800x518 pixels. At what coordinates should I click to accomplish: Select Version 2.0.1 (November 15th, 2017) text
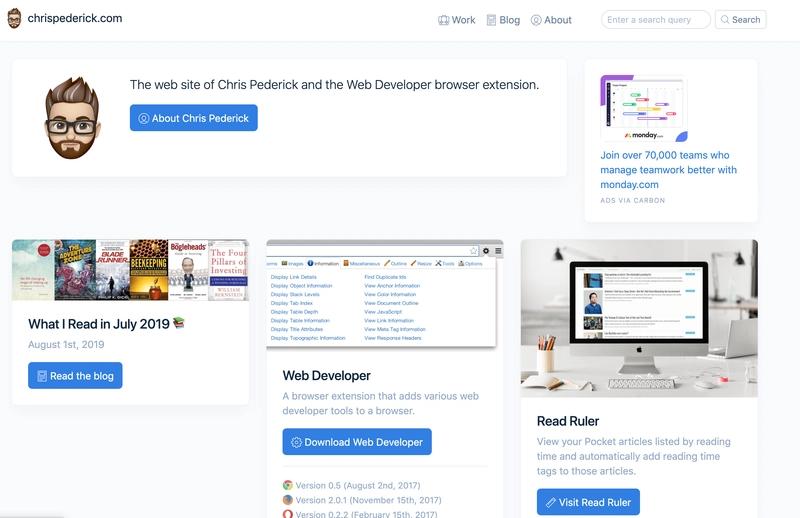pyautogui.click(x=368, y=500)
